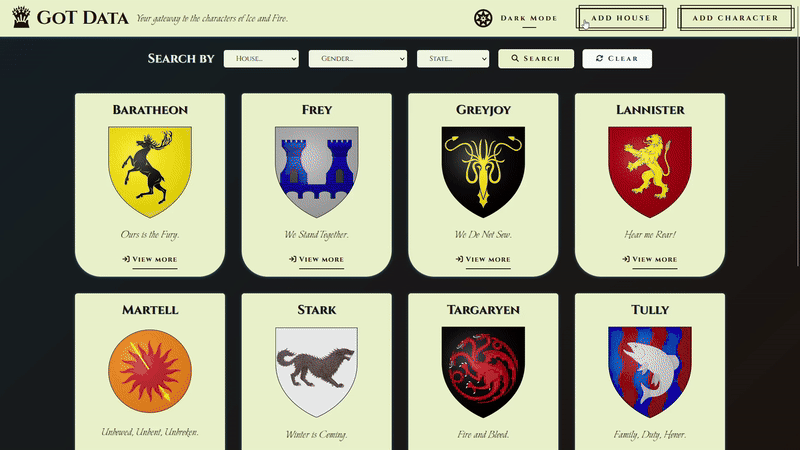Viewport: 800px width, 450px height.
Task: Click the motto 'Fire and Blood.'
Action: tap(483, 435)
